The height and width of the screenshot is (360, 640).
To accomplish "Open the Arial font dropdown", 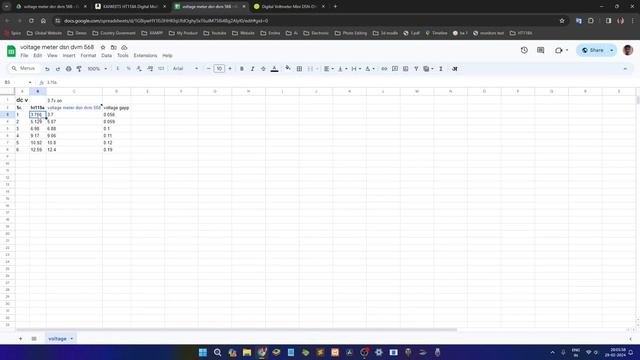I will coord(185,69).
